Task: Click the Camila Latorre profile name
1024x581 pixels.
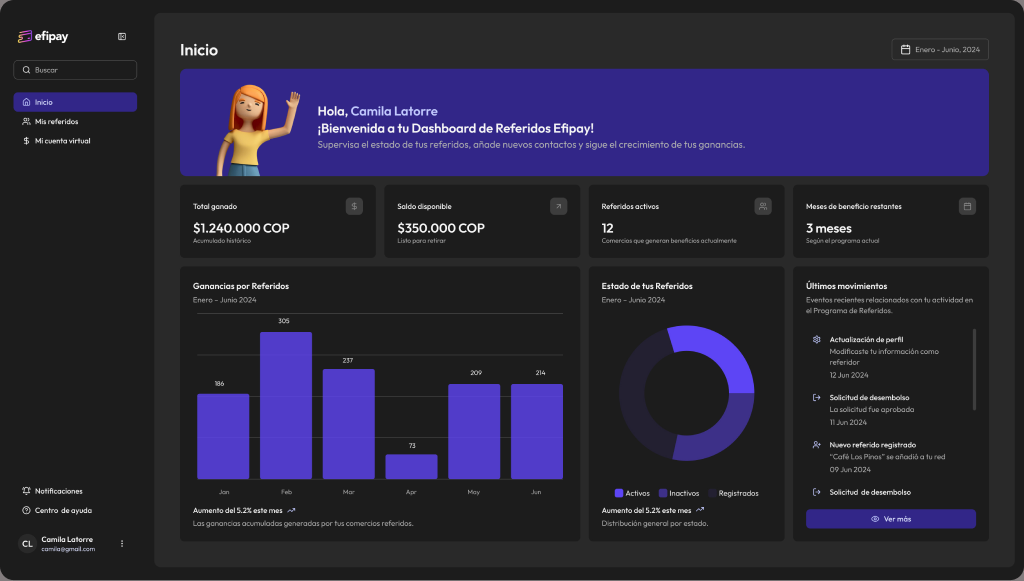Action: point(67,539)
